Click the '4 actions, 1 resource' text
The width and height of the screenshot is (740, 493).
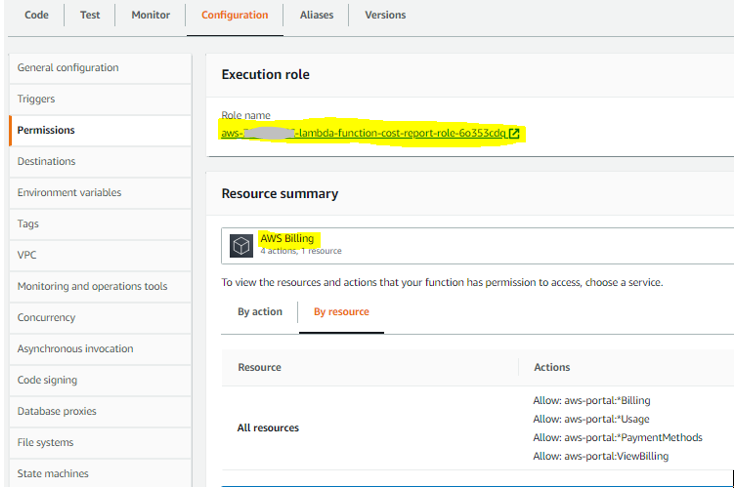click(301, 251)
